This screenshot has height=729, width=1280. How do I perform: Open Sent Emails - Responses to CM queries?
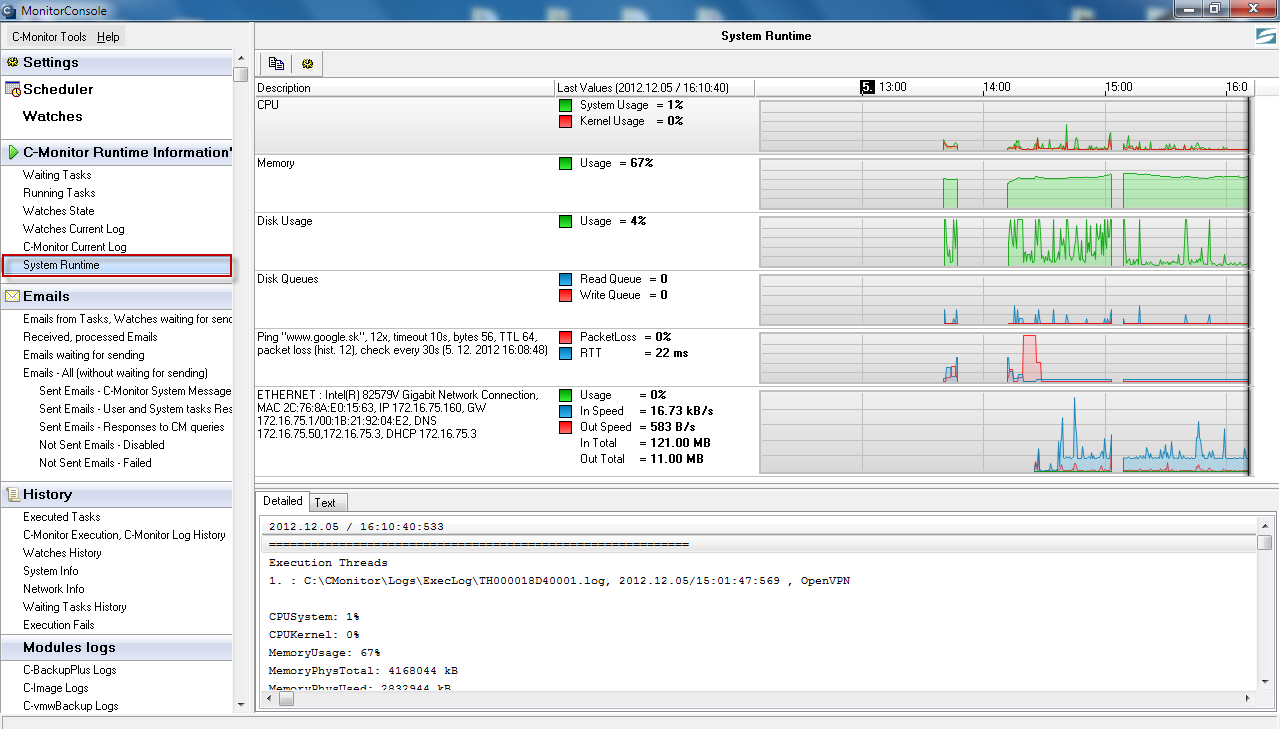point(132,427)
